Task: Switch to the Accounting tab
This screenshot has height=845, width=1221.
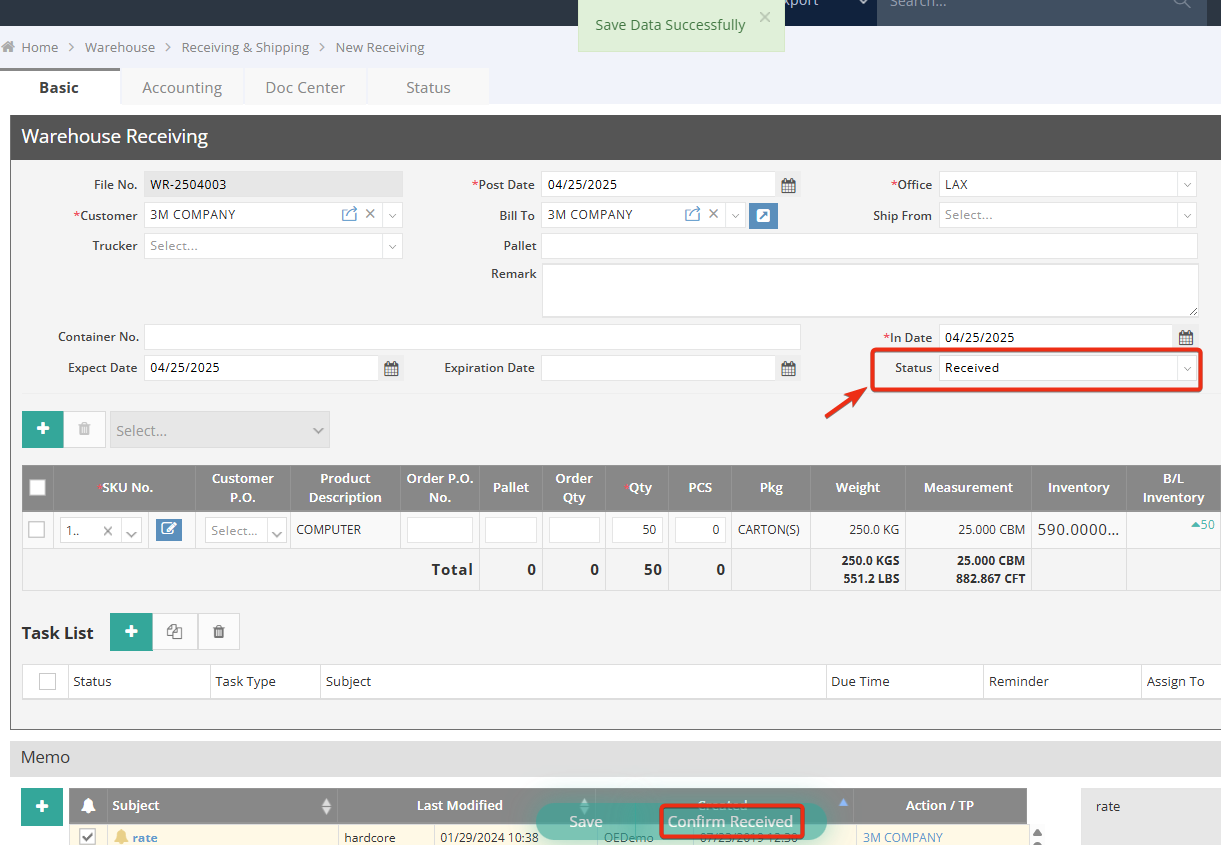Action: (182, 88)
